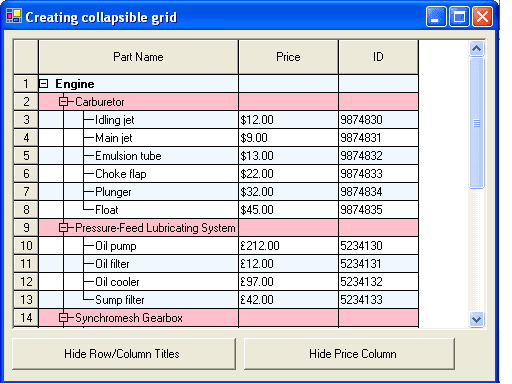Select row header 8
The width and height of the screenshot is (512, 384).
pos(26,210)
